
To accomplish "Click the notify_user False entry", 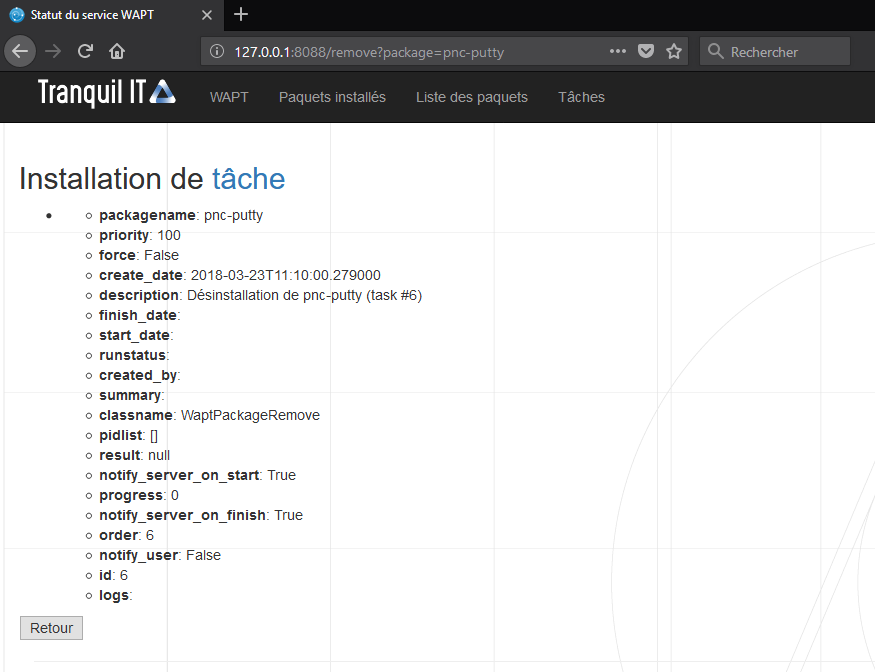I will (x=160, y=555).
